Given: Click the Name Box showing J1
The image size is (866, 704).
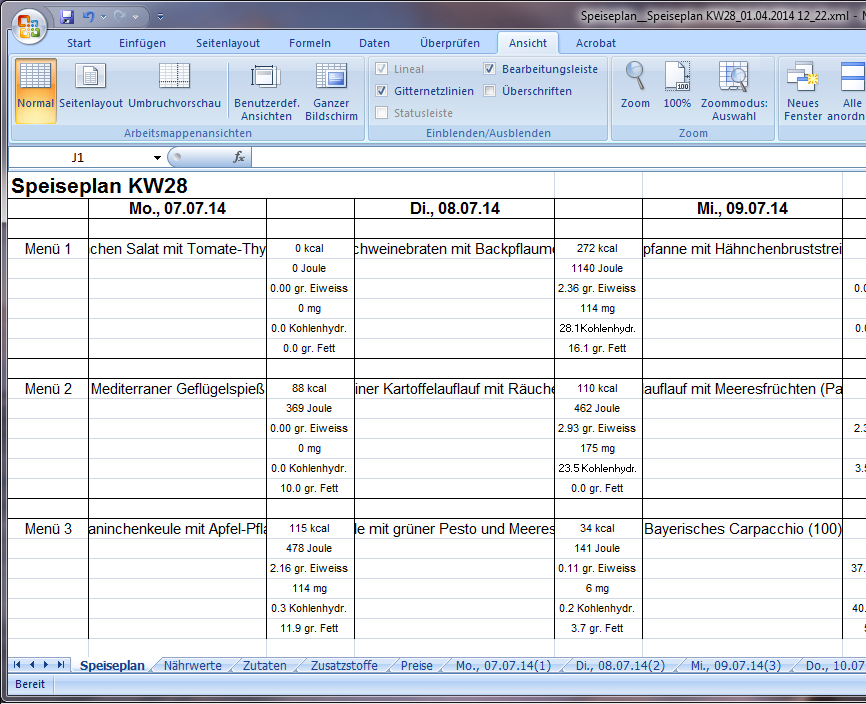Looking at the screenshot, I should [x=78, y=157].
